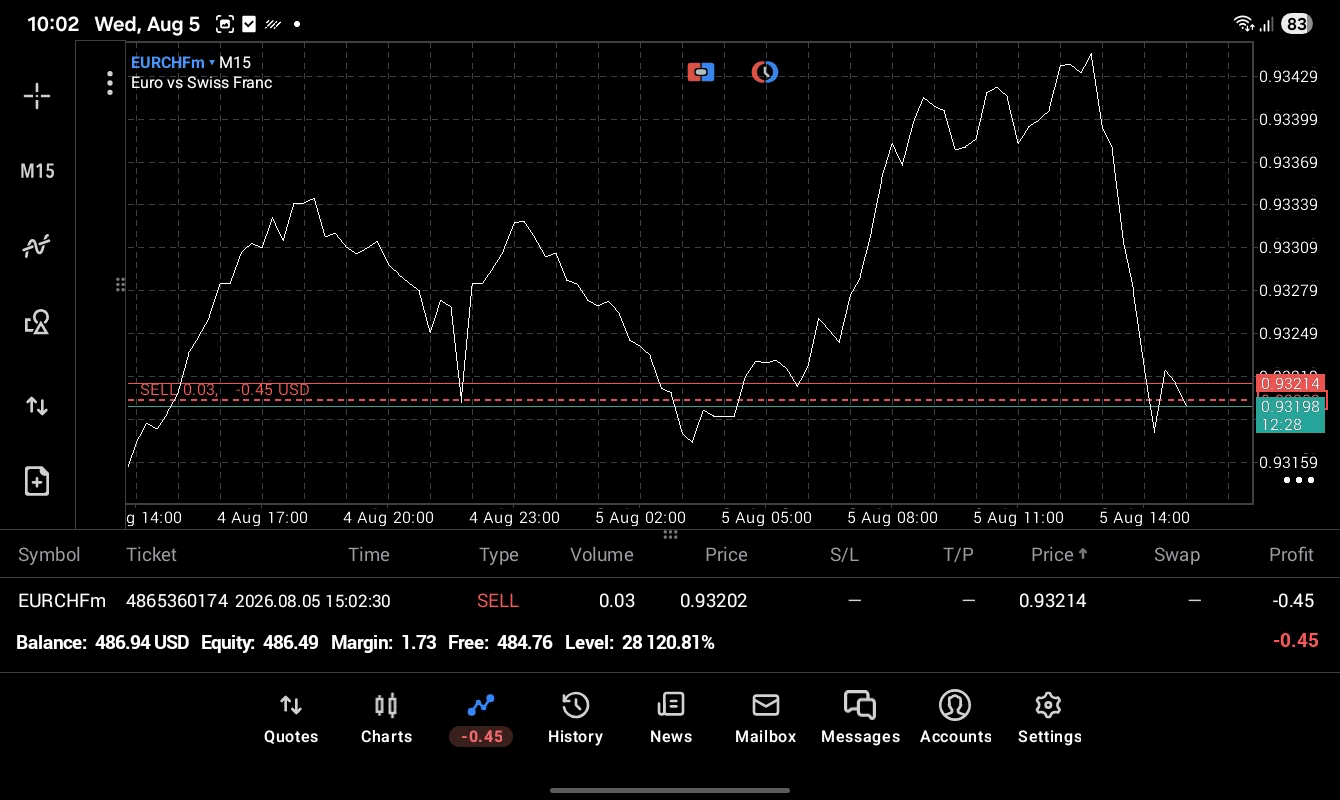Tap the Euro vs Swiss Franc description
This screenshot has width=1340, height=800.
202,83
